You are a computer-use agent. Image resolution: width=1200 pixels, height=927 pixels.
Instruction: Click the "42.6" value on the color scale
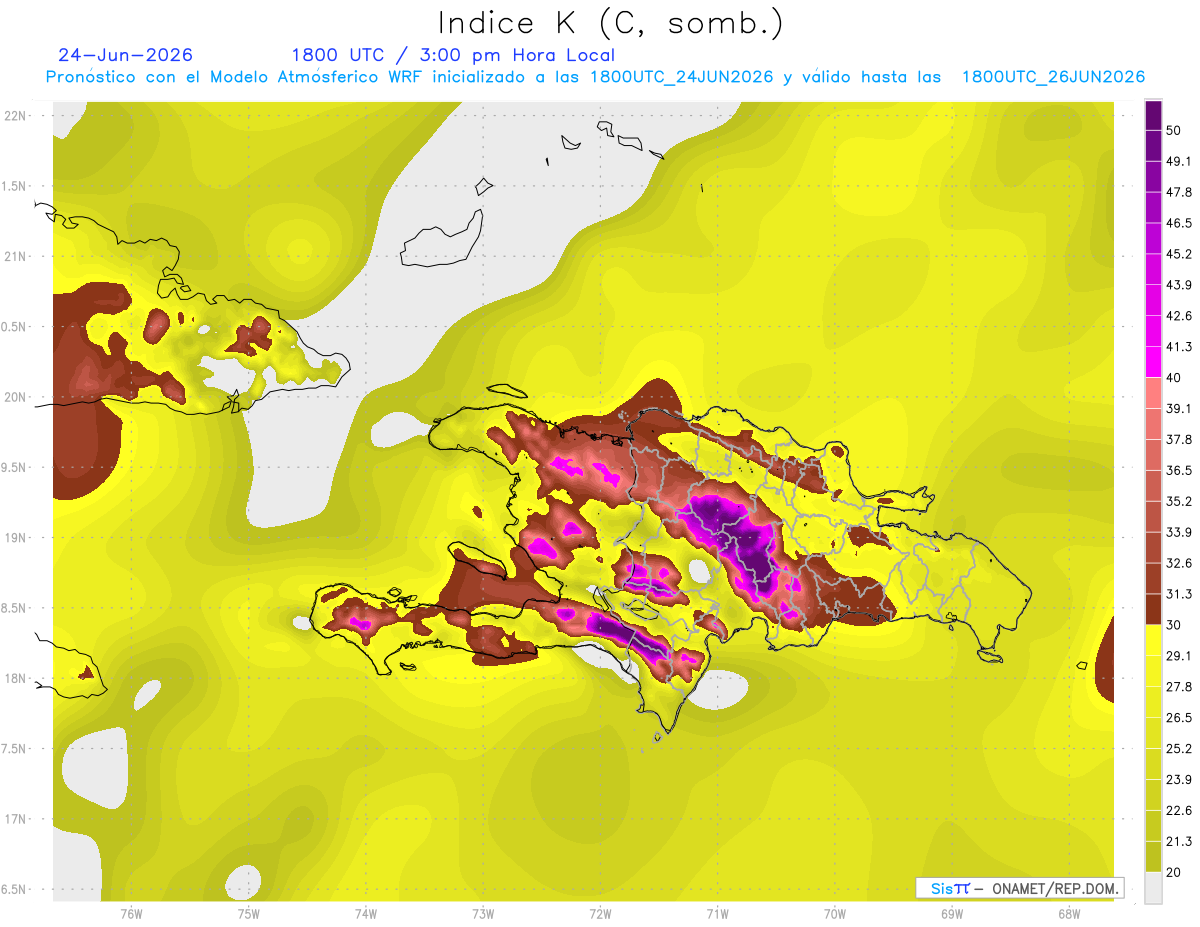tap(1179, 316)
